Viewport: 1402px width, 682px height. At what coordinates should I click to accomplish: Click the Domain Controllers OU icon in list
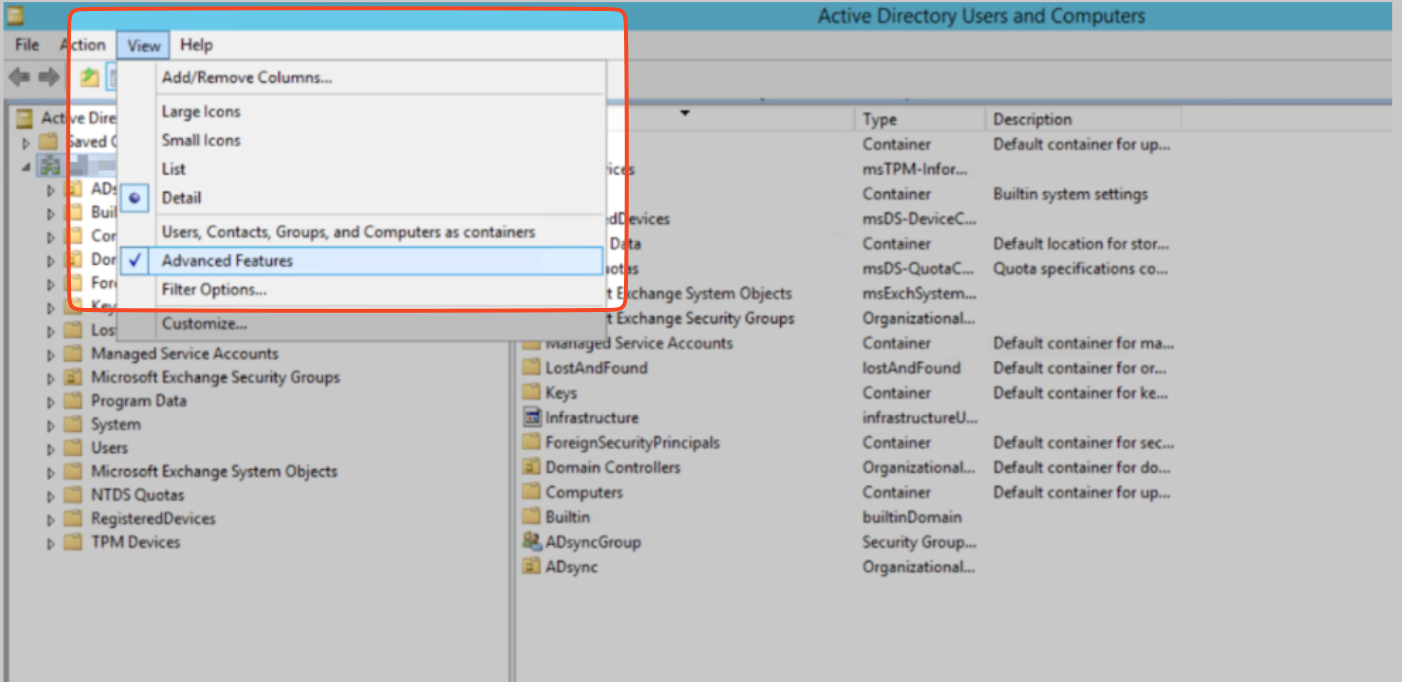[x=532, y=468]
